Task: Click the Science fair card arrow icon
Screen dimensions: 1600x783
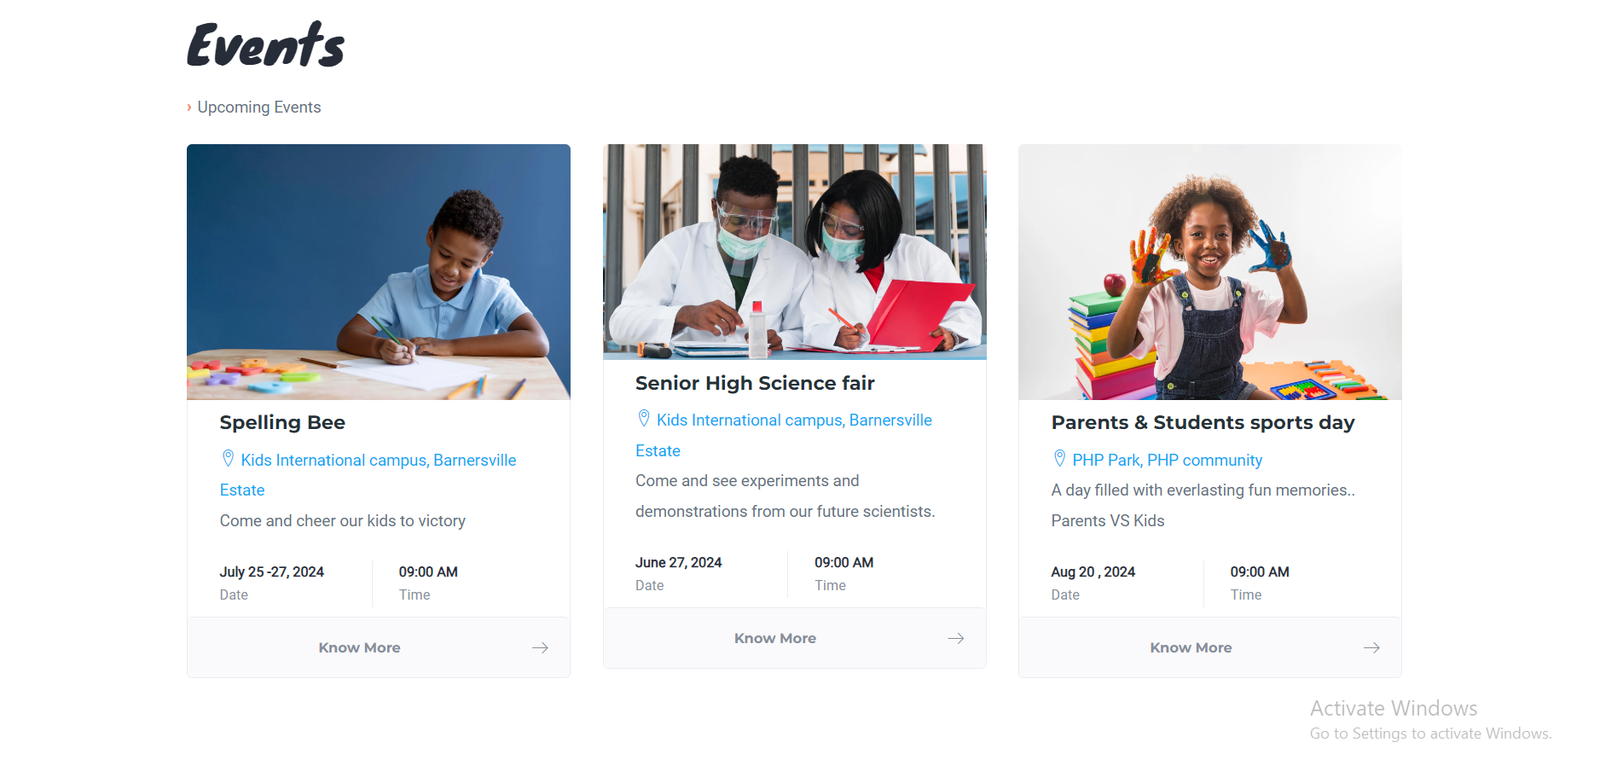Action: click(956, 638)
